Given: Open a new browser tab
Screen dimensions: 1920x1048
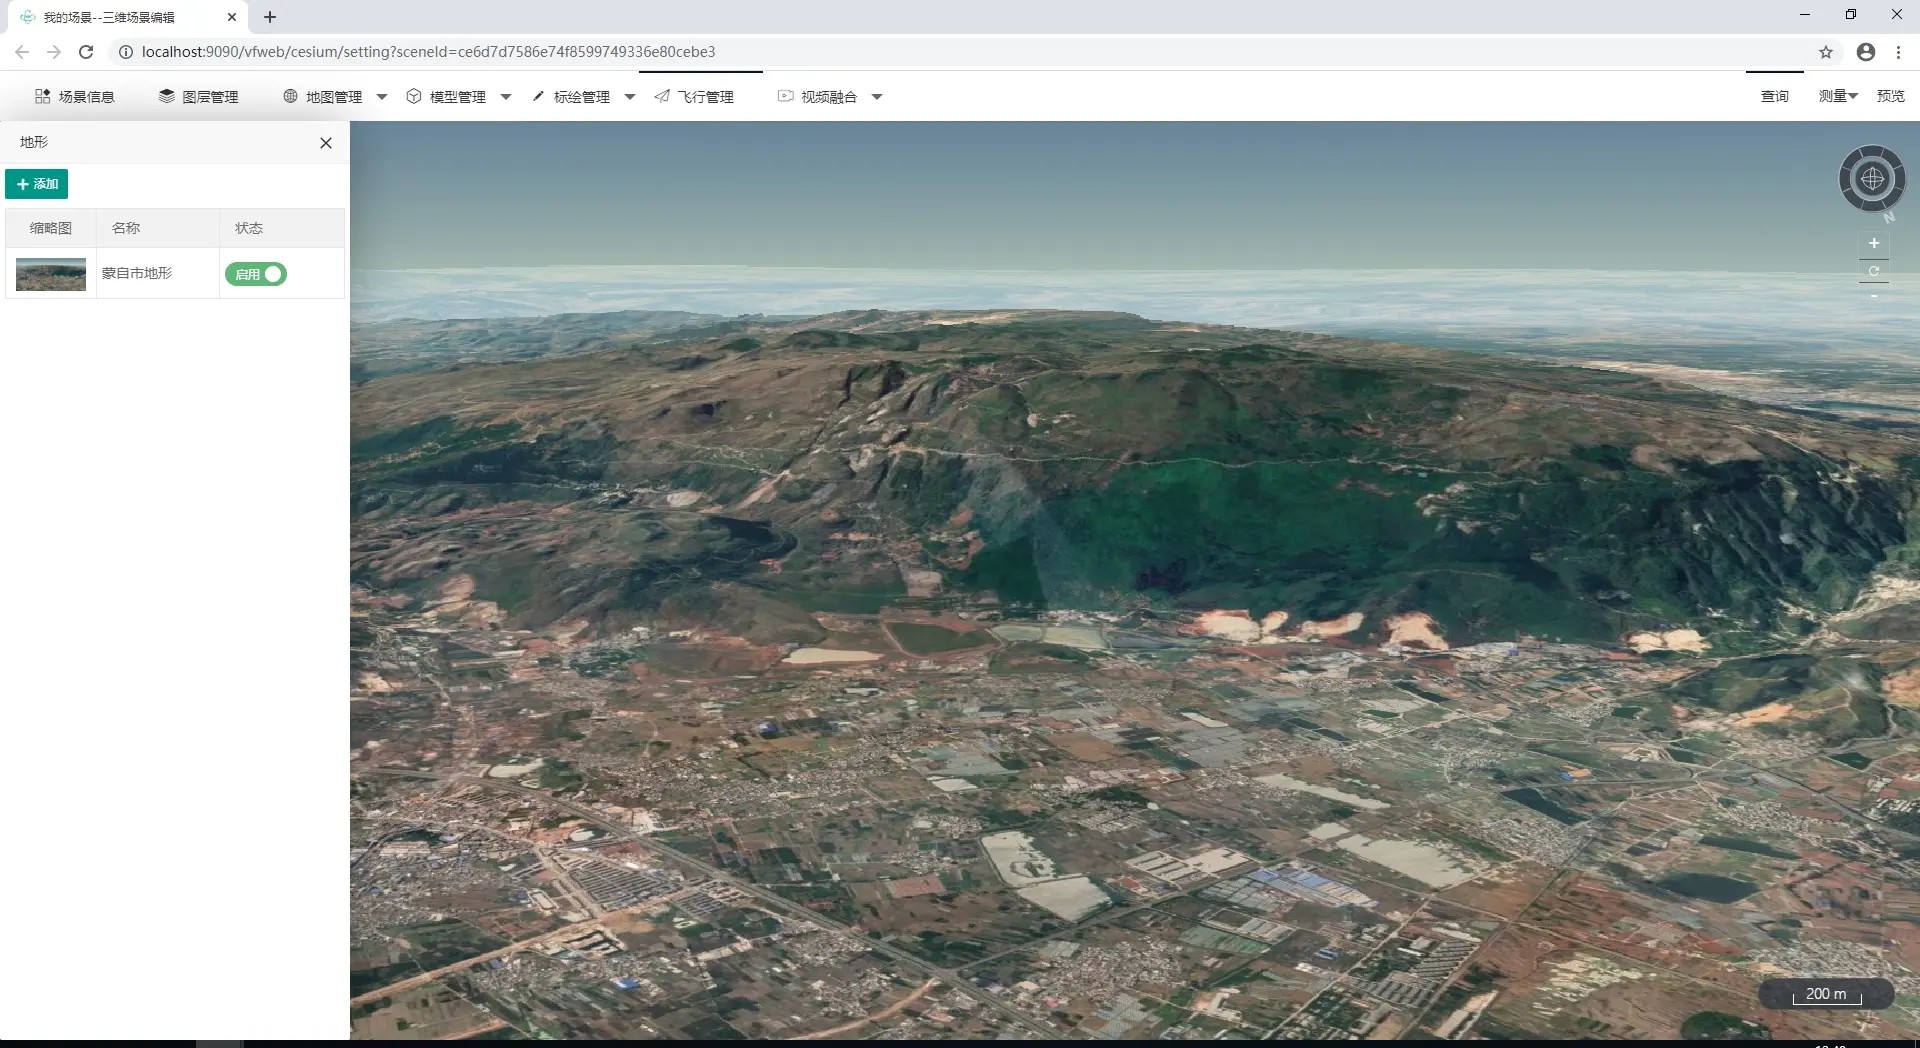Looking at the screenshot, I should pos(270,17).
